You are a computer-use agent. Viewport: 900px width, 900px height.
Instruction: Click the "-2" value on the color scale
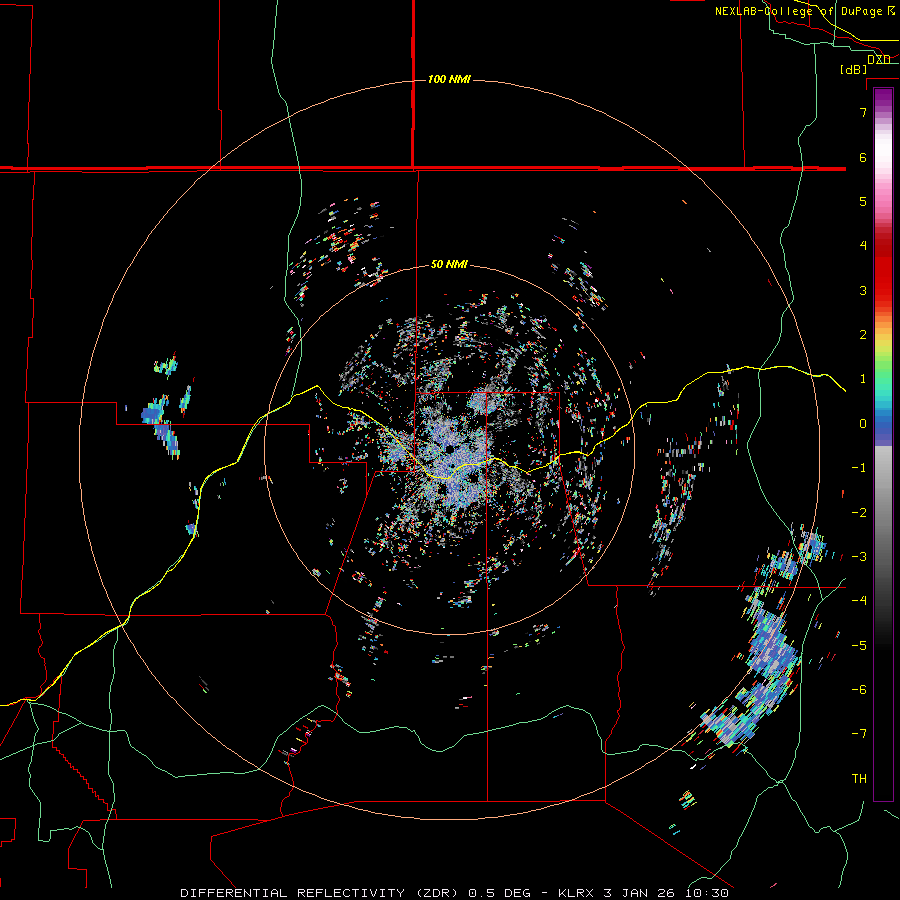859,513
